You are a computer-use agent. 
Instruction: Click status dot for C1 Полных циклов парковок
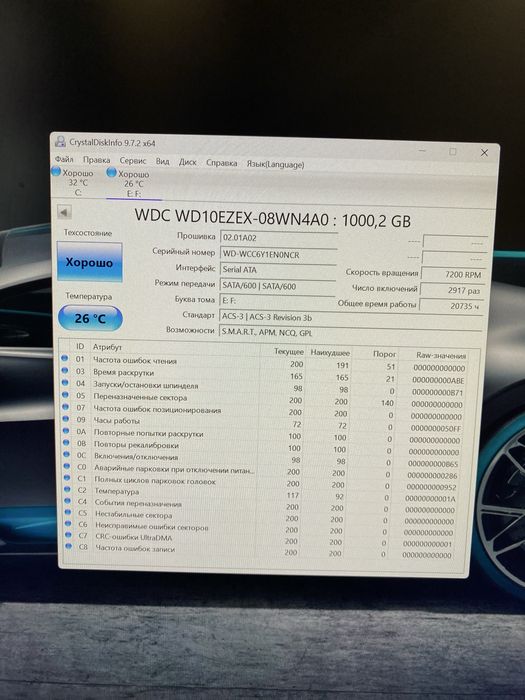click(x=67, y=478)
